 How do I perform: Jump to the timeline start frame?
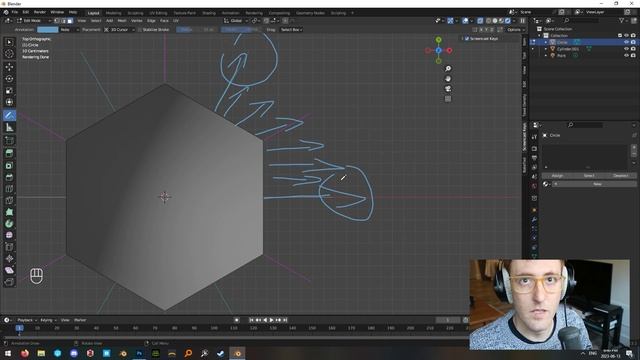pyautogui.click(x=251, y=320)
